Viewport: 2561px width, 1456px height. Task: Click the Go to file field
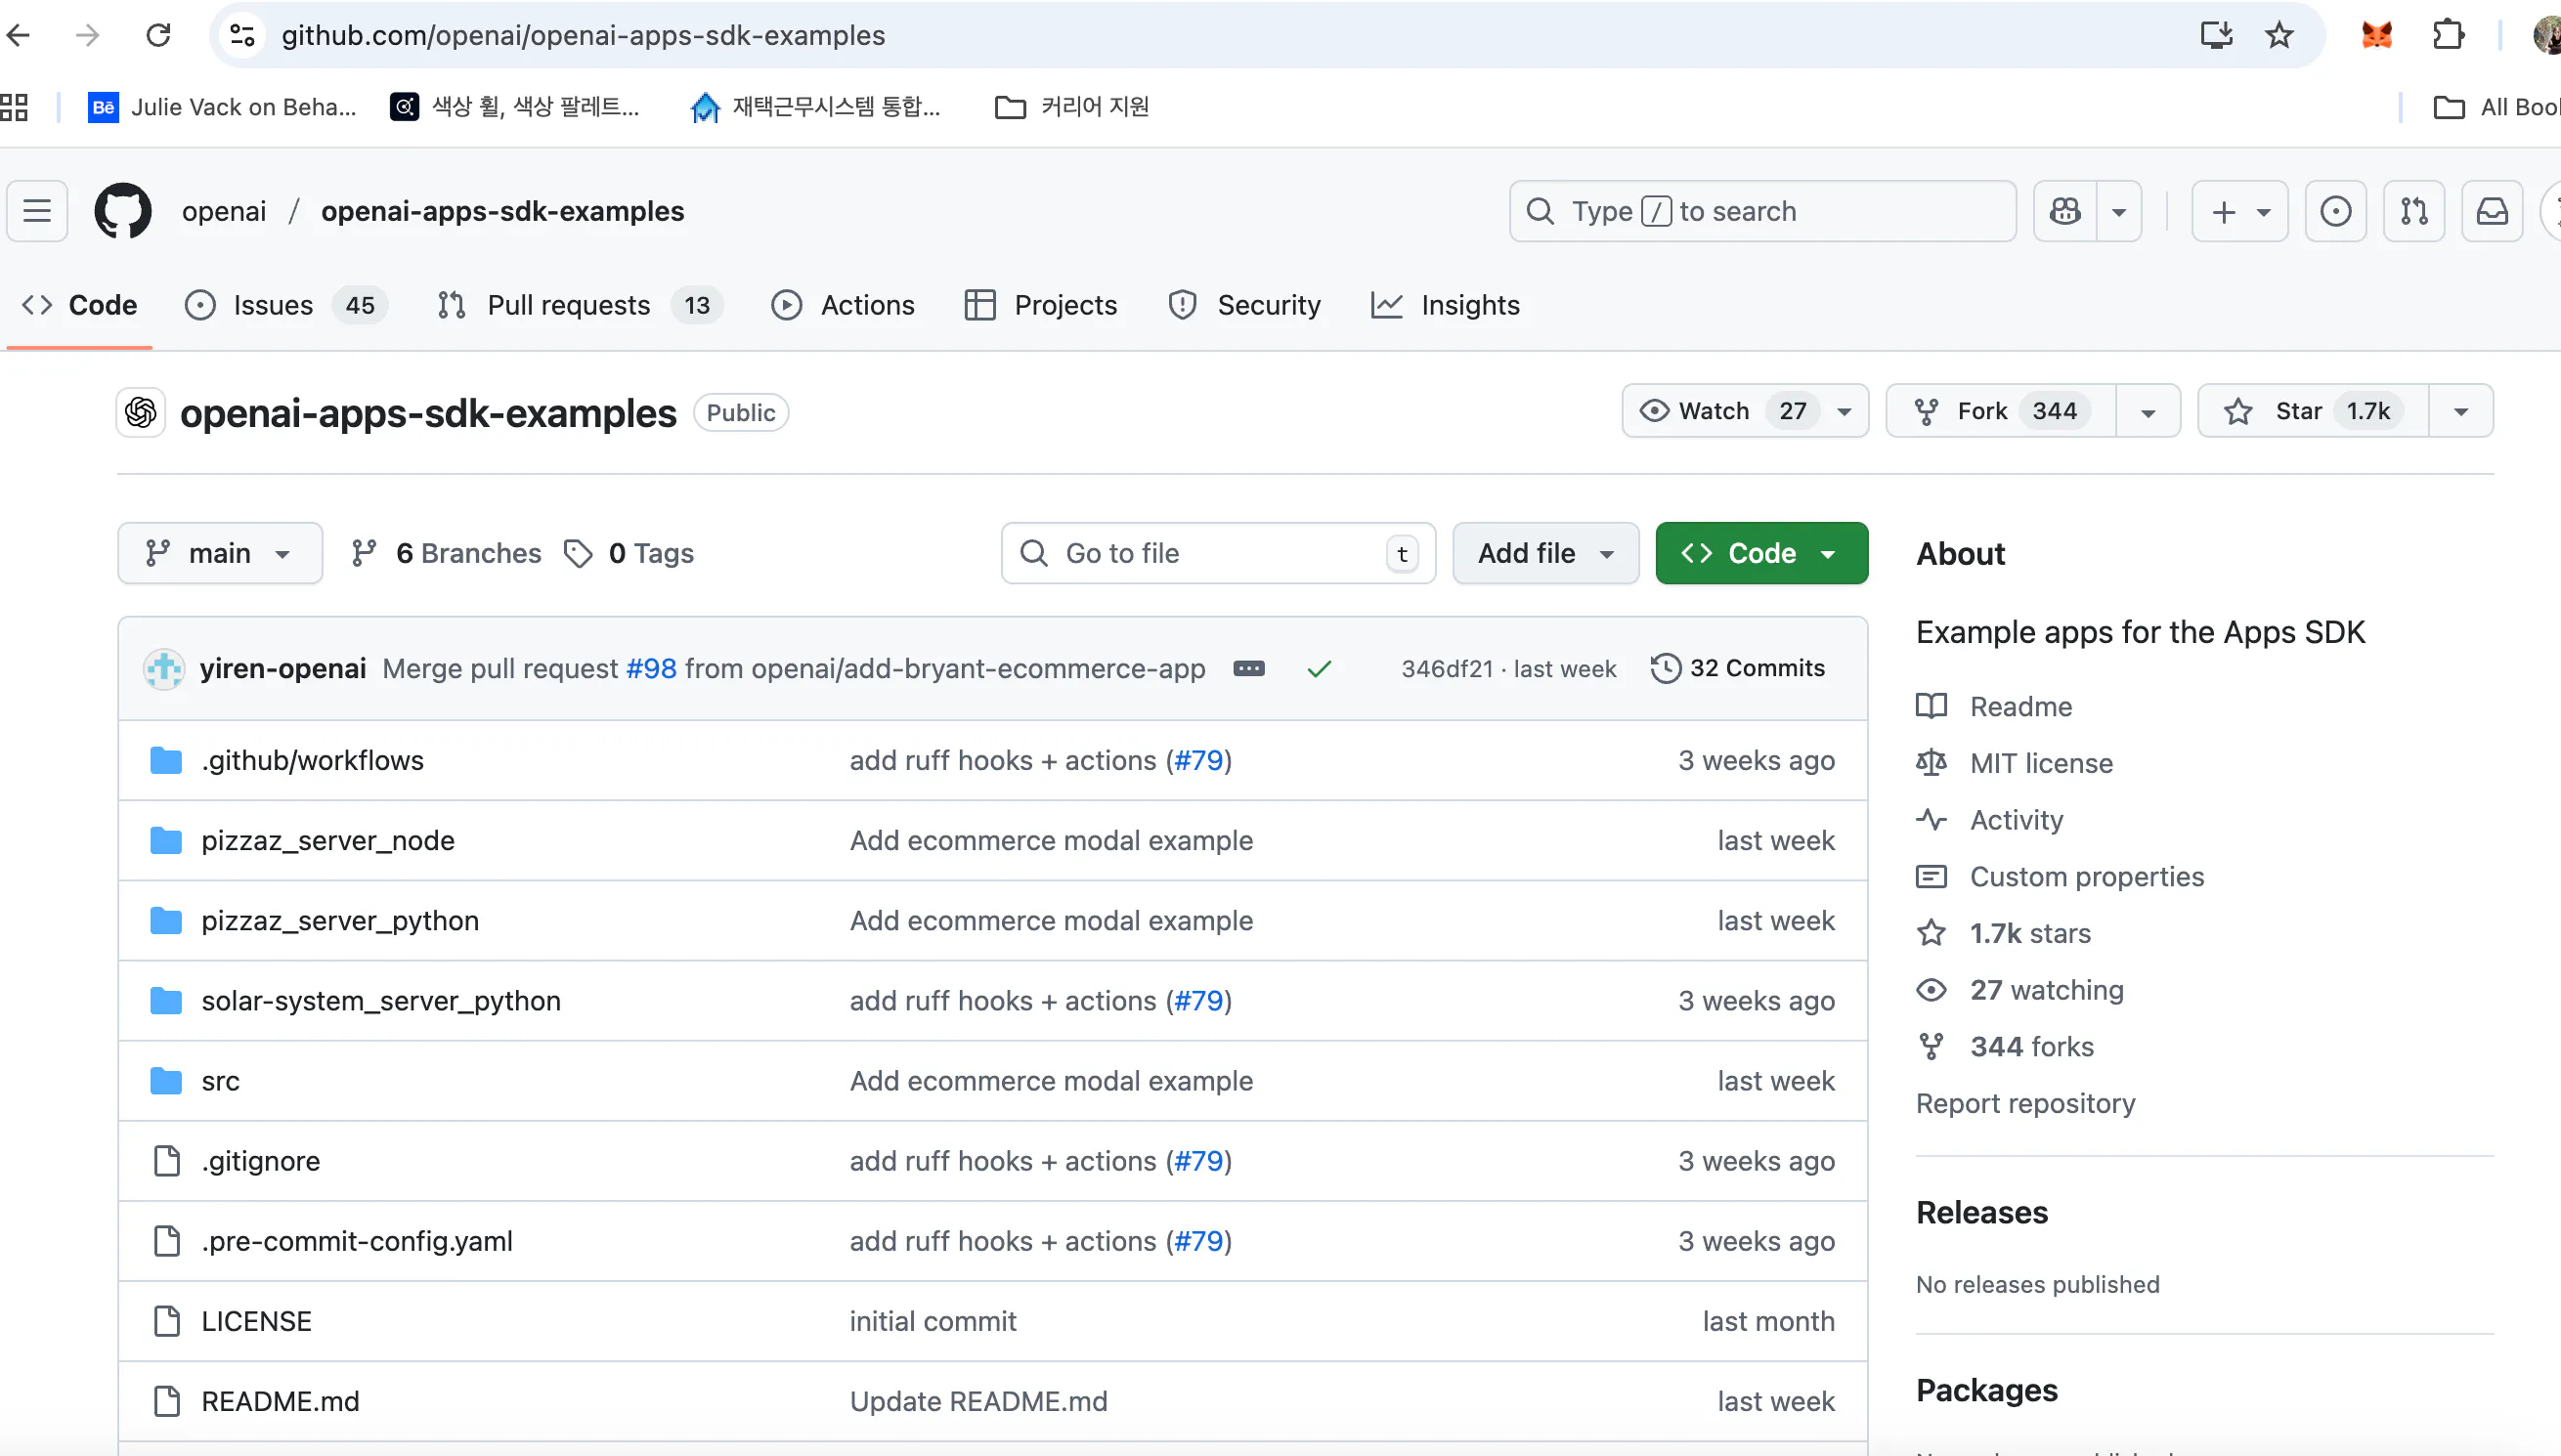(1200, 553)
